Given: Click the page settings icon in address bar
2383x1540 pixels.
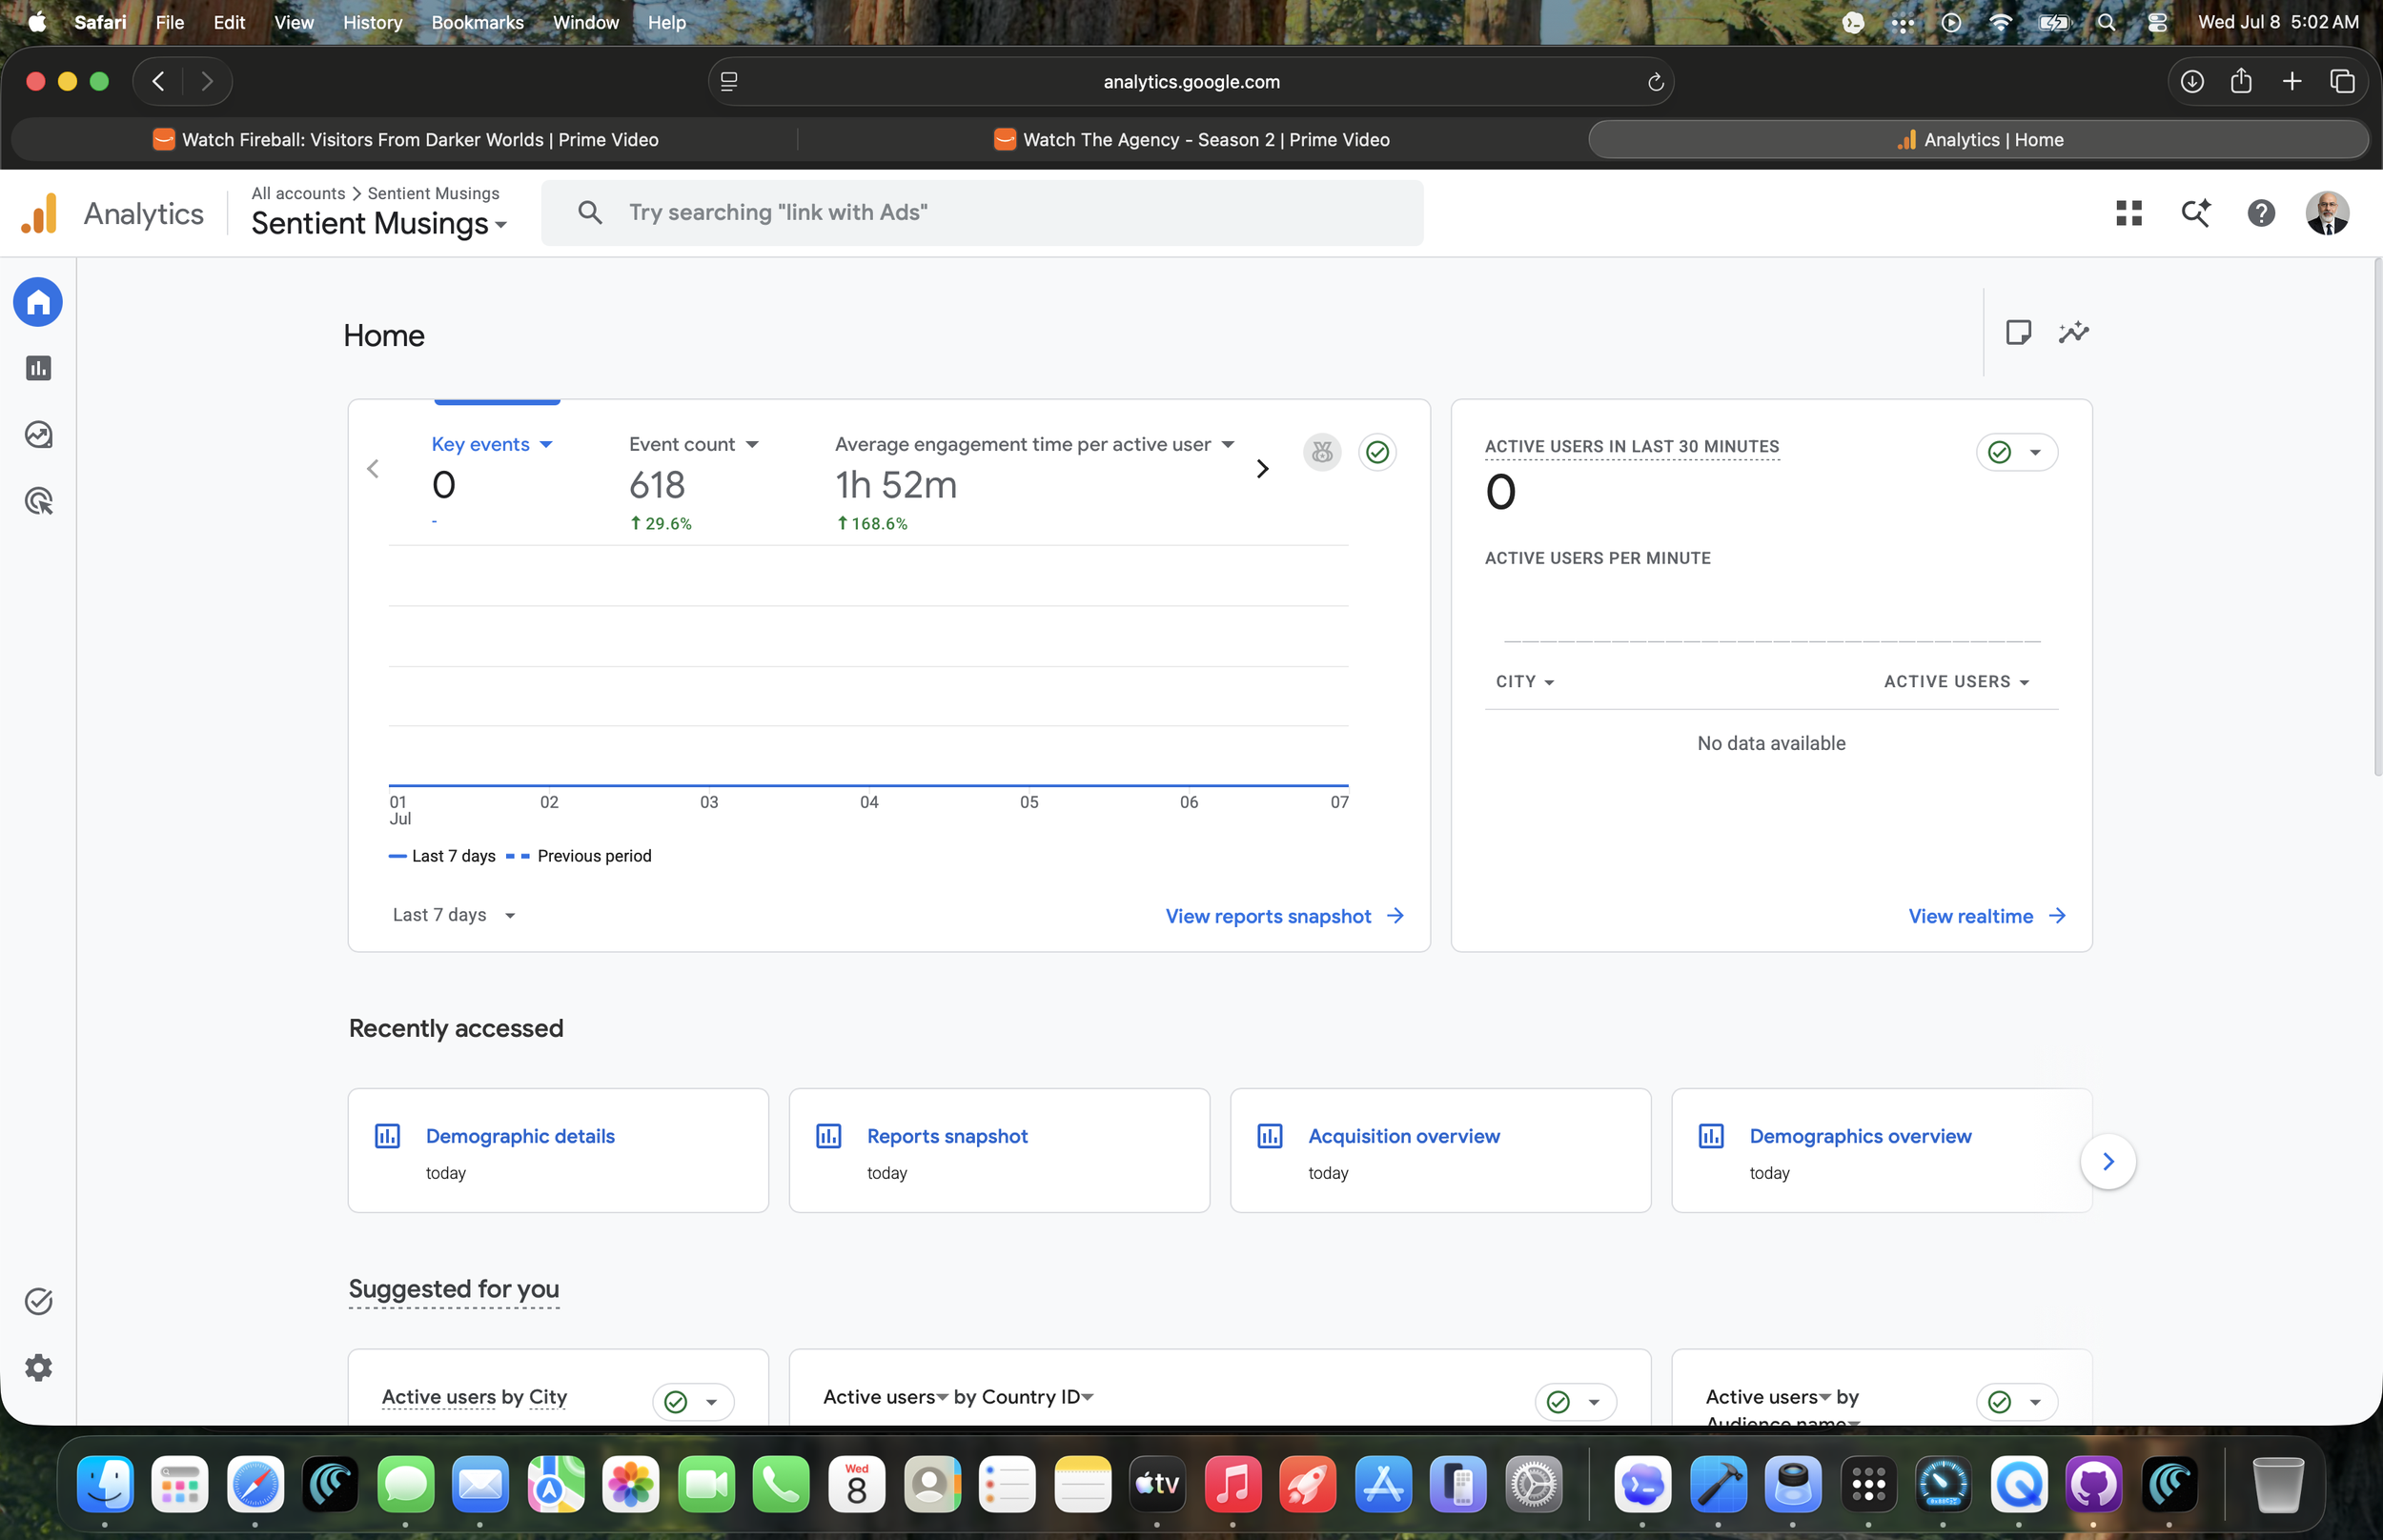Looking at the screenshot, I should [729, 82].
